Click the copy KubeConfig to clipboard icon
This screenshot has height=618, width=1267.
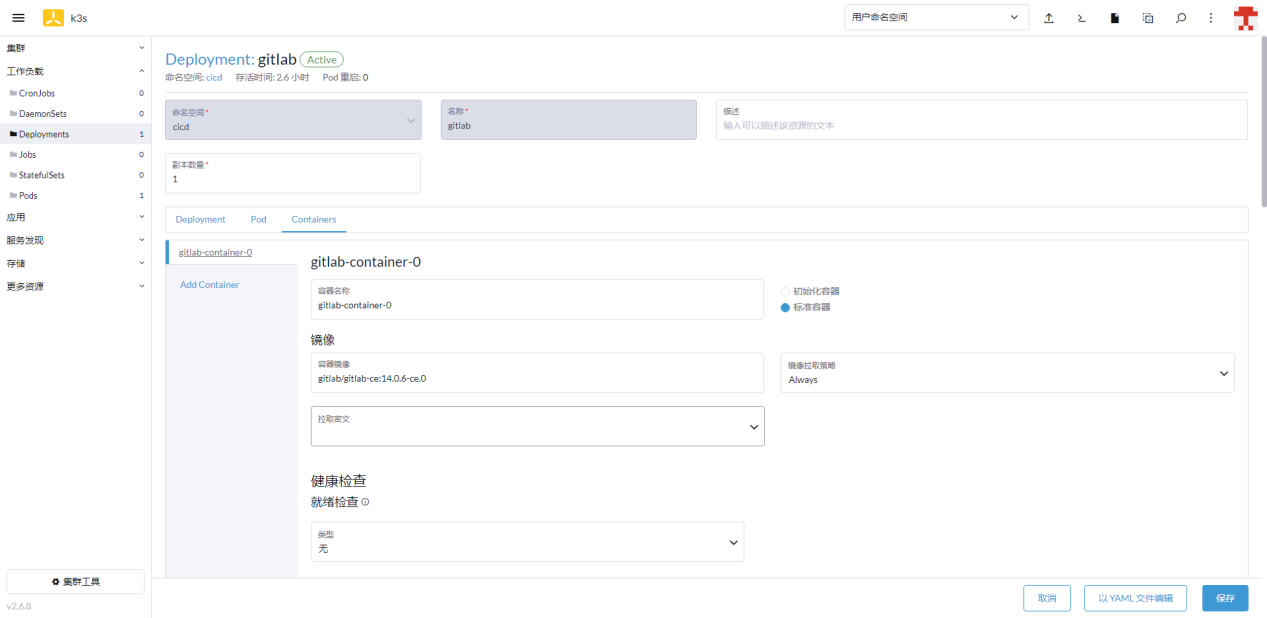[x=1148, y=18]
